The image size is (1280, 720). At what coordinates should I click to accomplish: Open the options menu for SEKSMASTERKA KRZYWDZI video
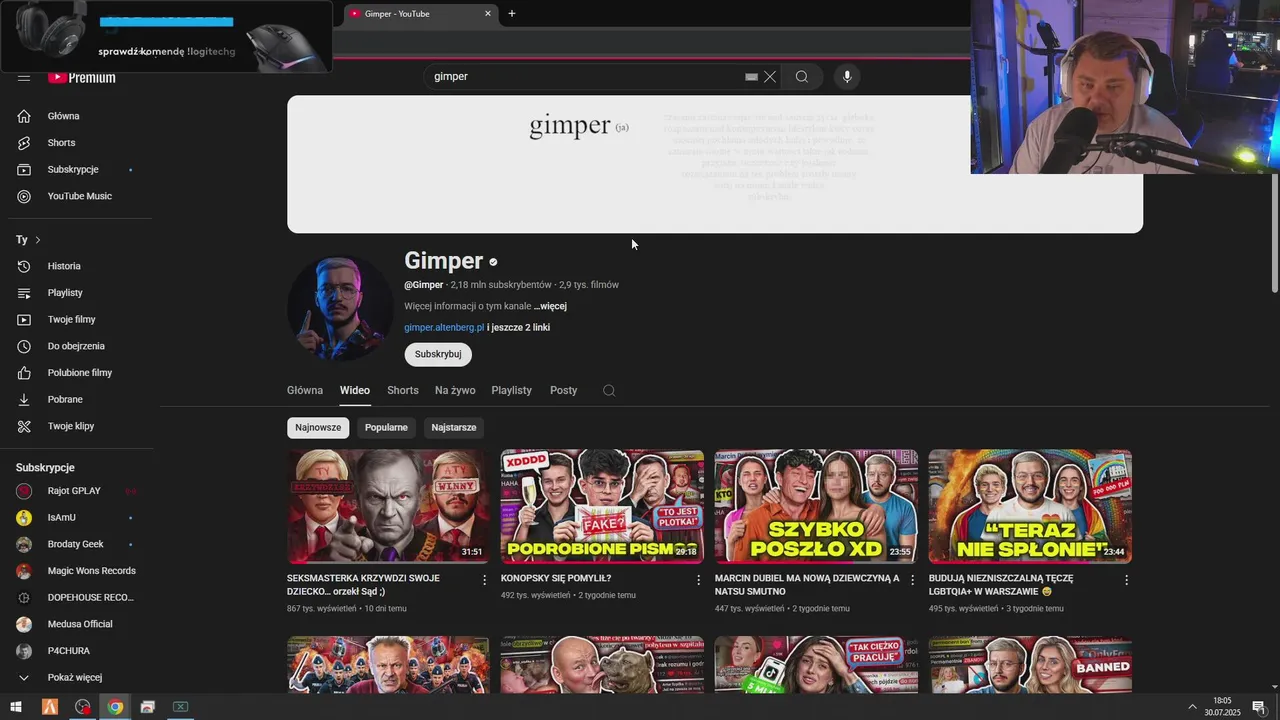[485, 580]
